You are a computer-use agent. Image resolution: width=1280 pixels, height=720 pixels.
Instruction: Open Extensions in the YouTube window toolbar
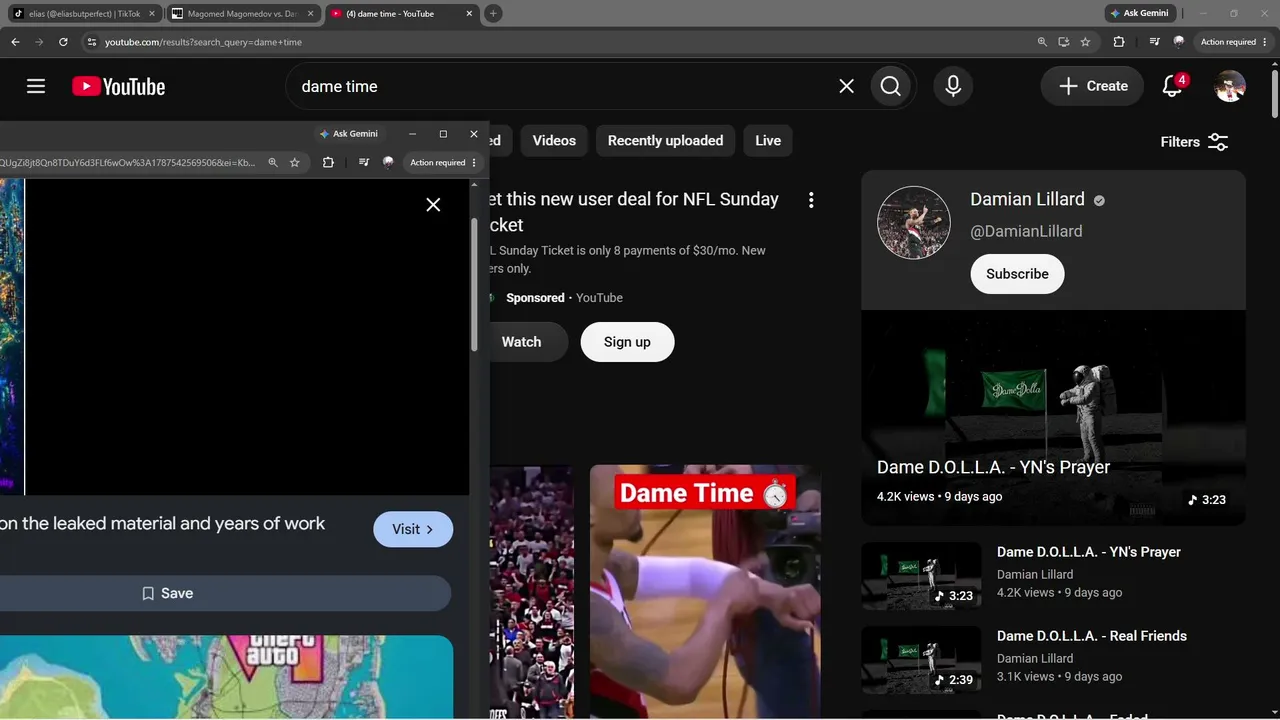click(1119, 42)
